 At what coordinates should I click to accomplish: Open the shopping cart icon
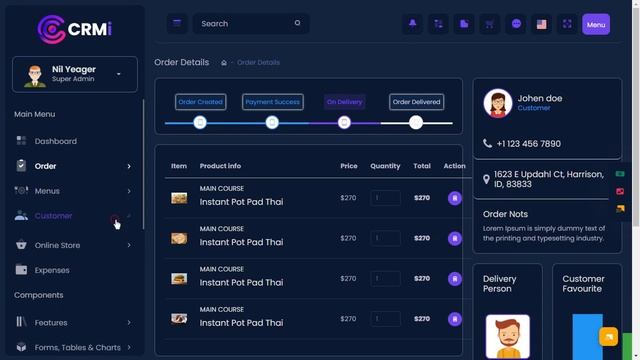click(490, 24)
